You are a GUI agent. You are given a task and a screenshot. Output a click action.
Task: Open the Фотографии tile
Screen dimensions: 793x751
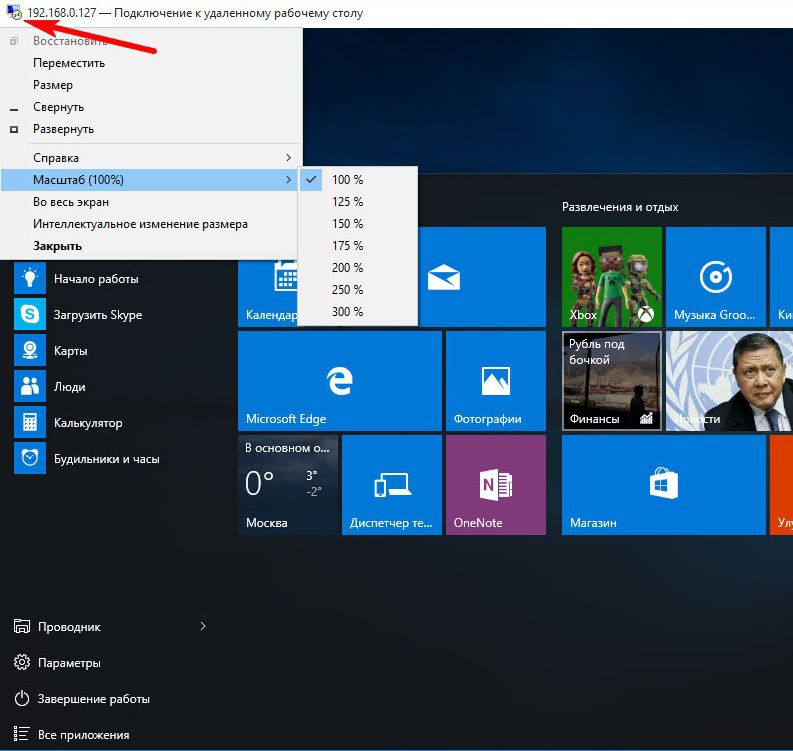[x=495, y=381]
